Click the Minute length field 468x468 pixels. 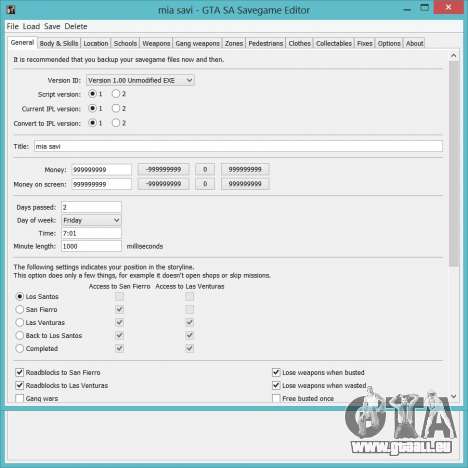coord(91,246)
